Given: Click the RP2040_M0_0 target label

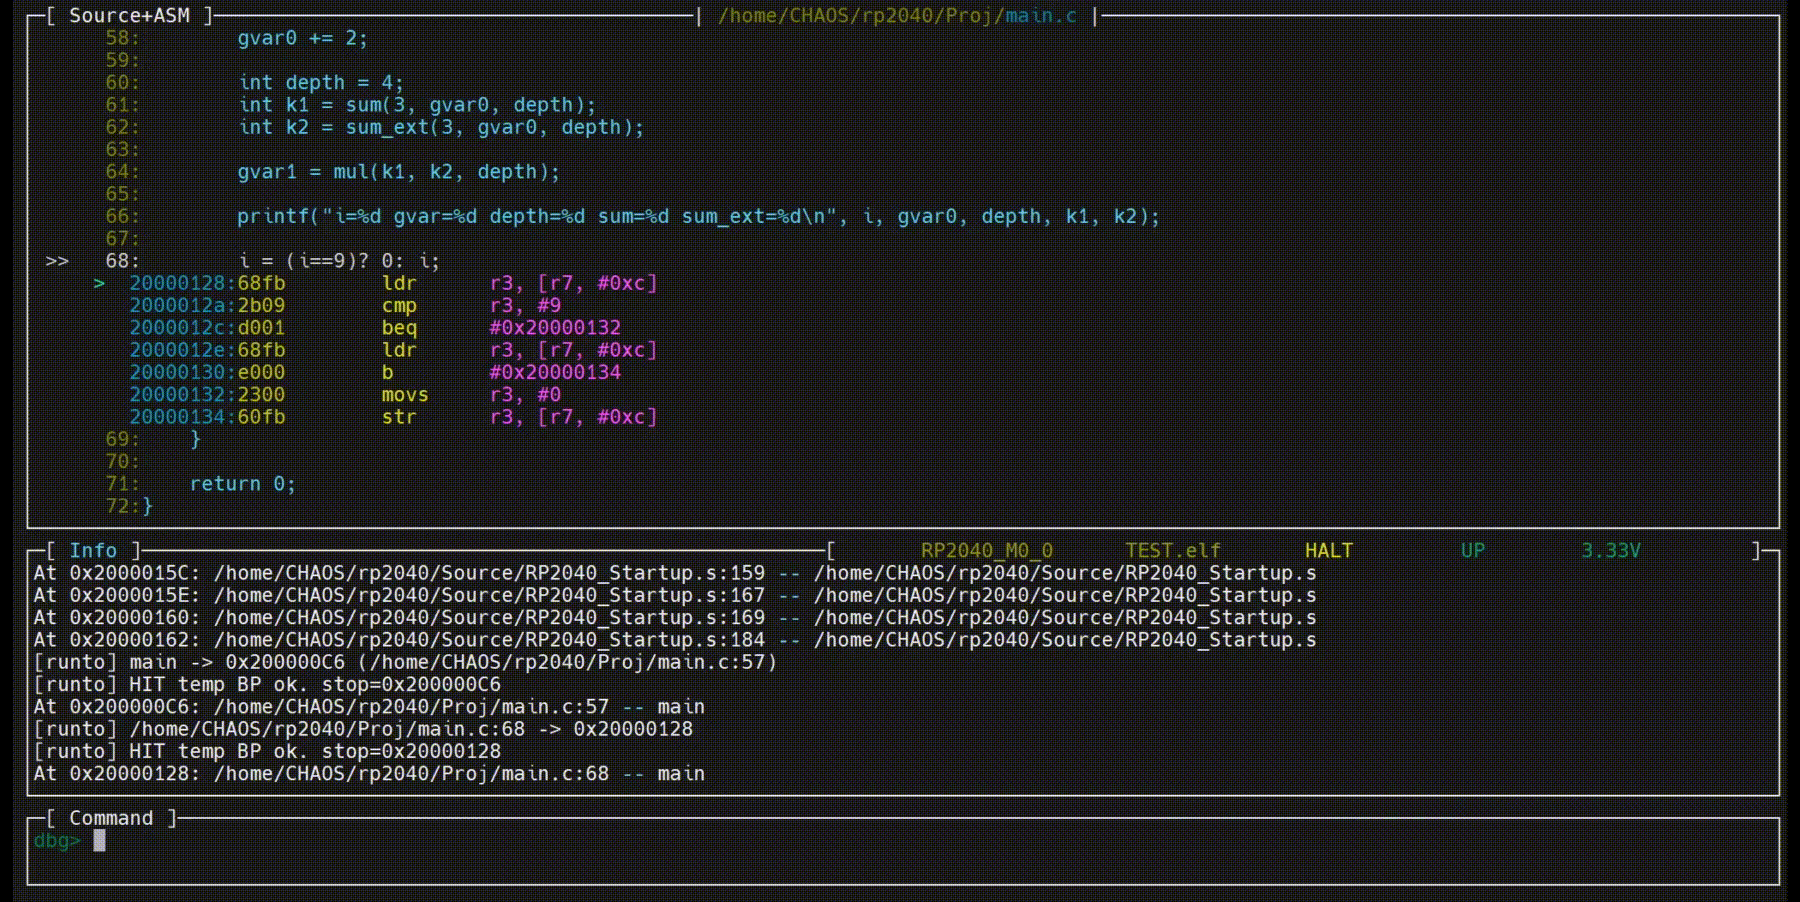Looking at the screenshot, I should pos(986,551).
